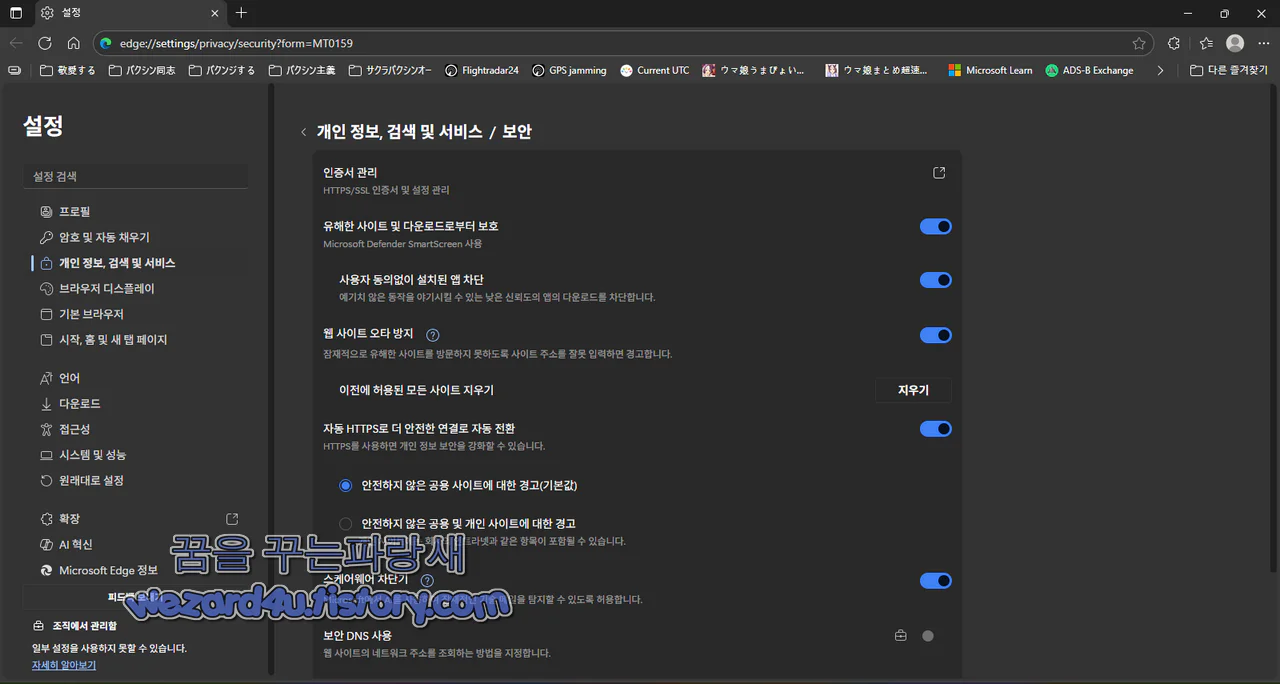Toggle 유해한 사이트 및 다운로드로부터 보호

936,227
